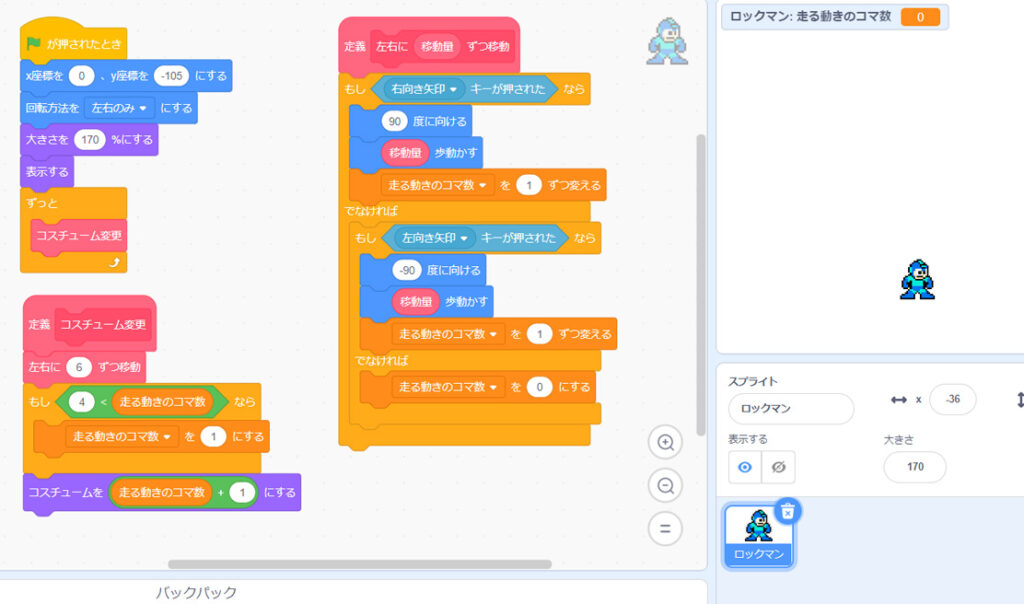Show the sprite with eye icon
This screenshot has width=1024, height=604.
[x=744, y=467]
